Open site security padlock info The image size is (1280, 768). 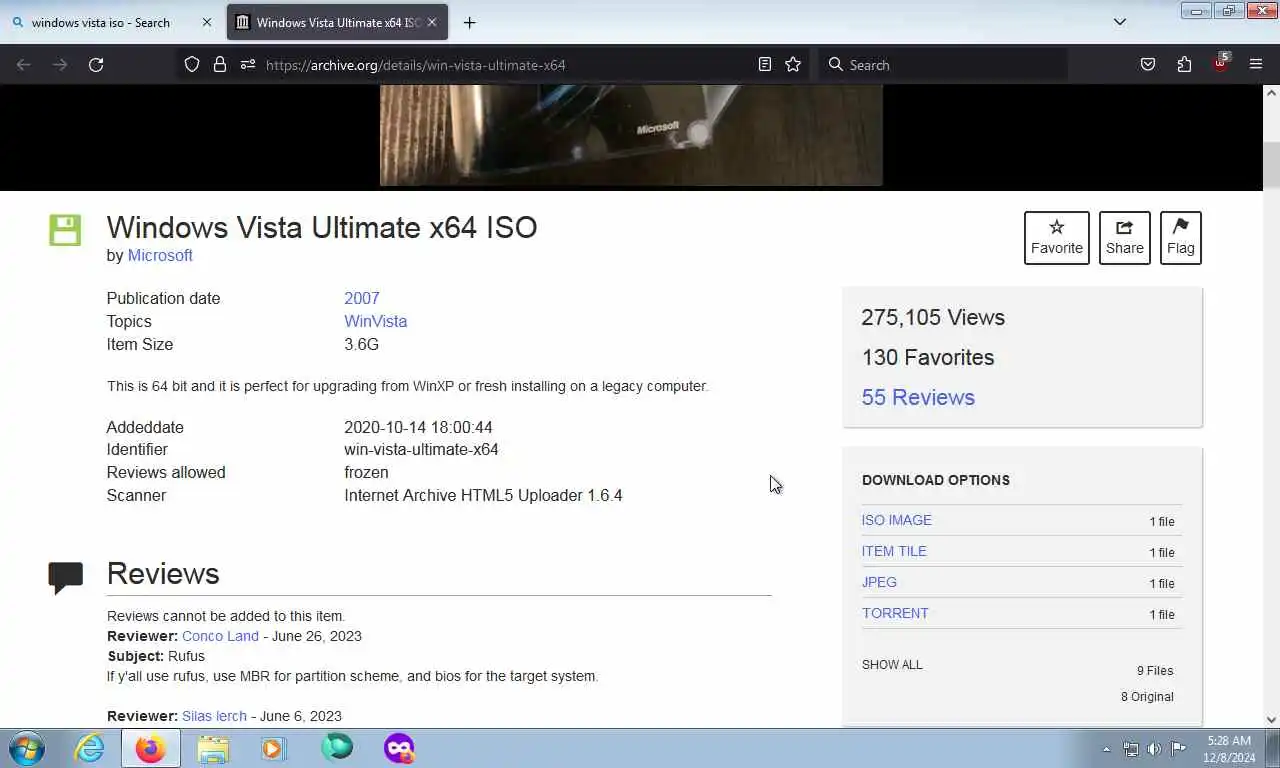pos(220,65)
